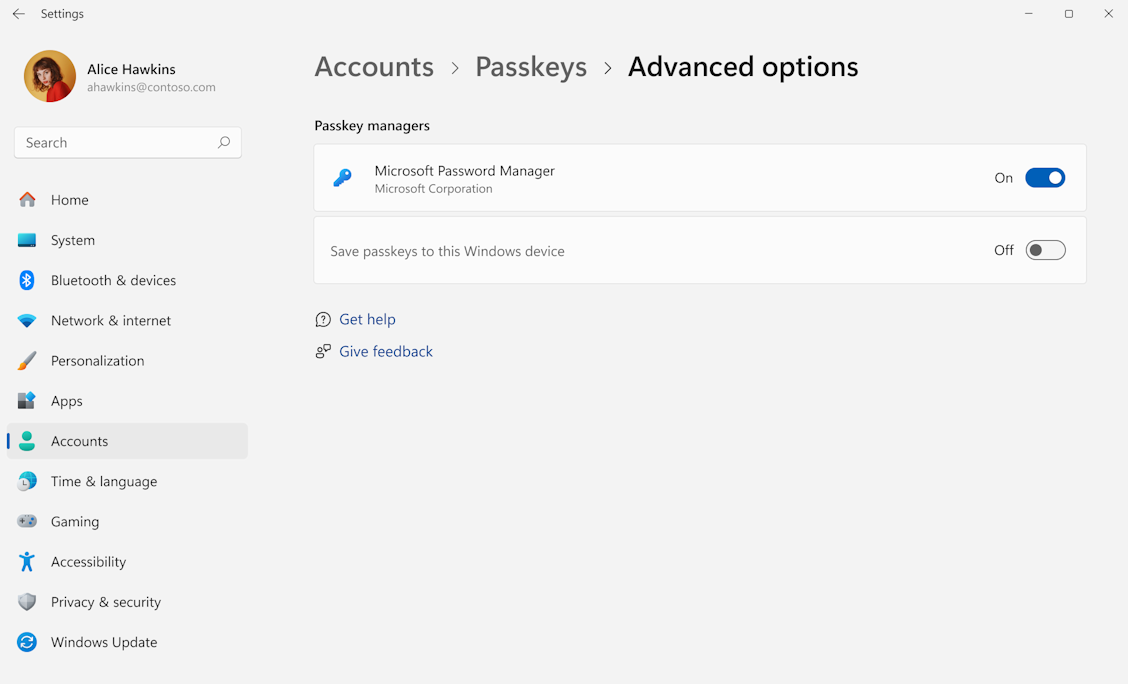Viewport: 1128px width, 684px height.
Task: Select the Home icon in the sidebar
Action: pos(27,199)
